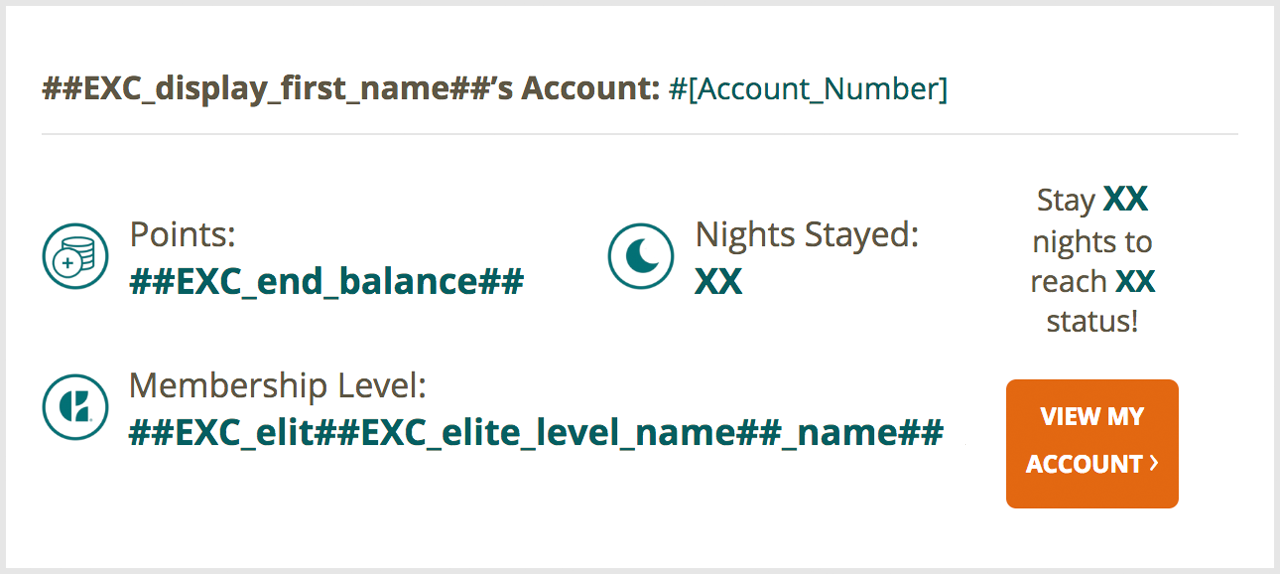1280x574 pixels.
Task: Select the ##EXC_end_balance## points value
Action: (x=326, y=282)
